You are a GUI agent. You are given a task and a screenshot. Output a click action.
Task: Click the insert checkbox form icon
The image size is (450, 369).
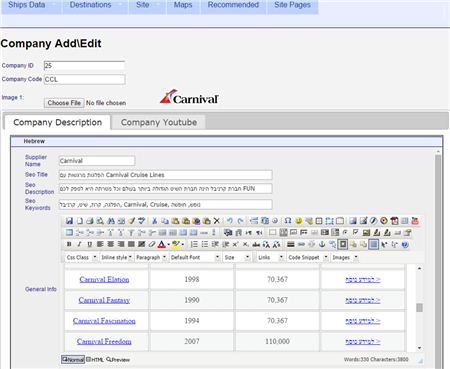pos(356,232)
